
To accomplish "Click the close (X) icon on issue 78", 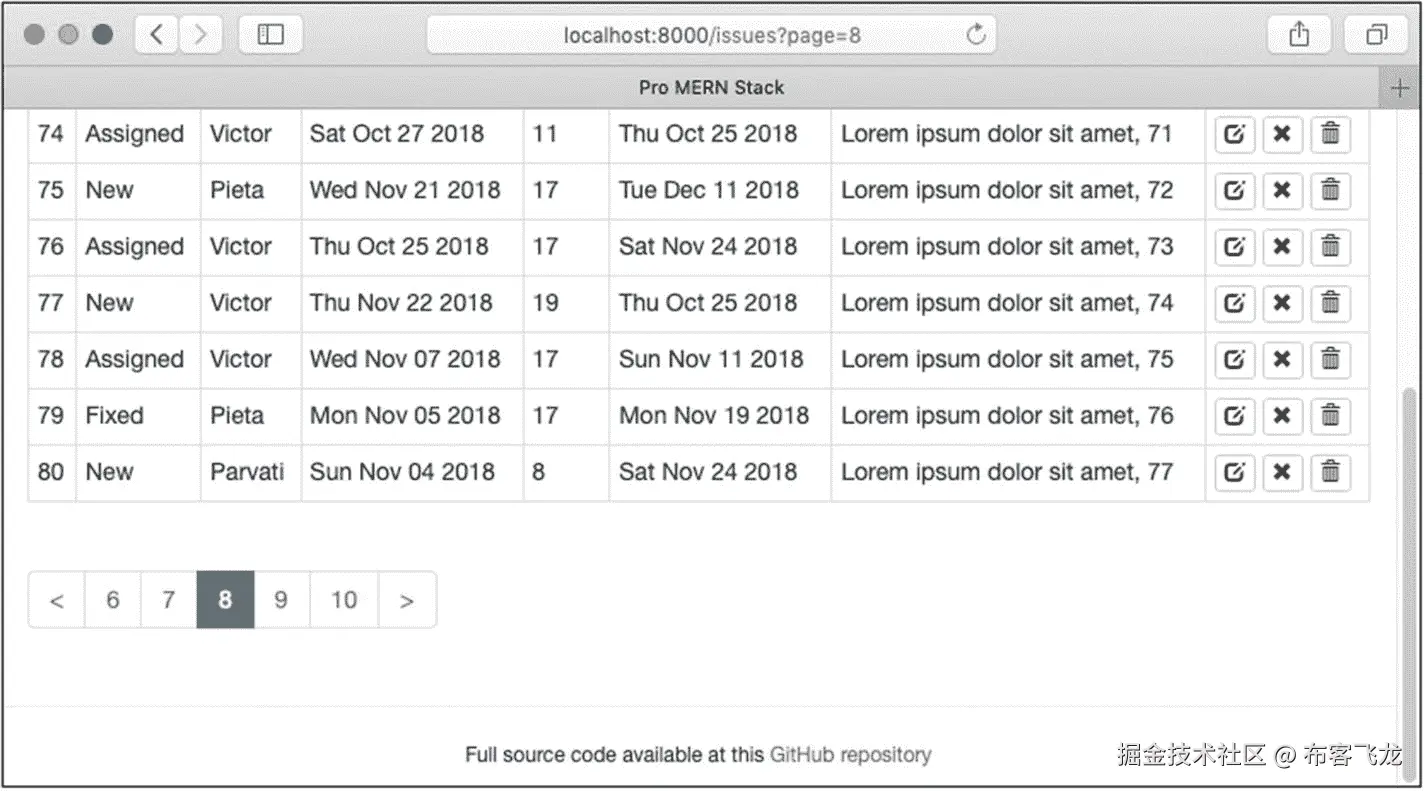I will point(1282,359).
